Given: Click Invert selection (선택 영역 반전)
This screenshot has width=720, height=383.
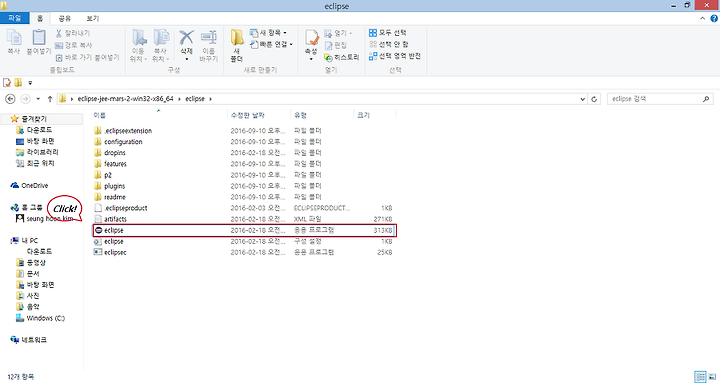Looking at the screenshot, I should pyautogui.click(x=395, y=56).
